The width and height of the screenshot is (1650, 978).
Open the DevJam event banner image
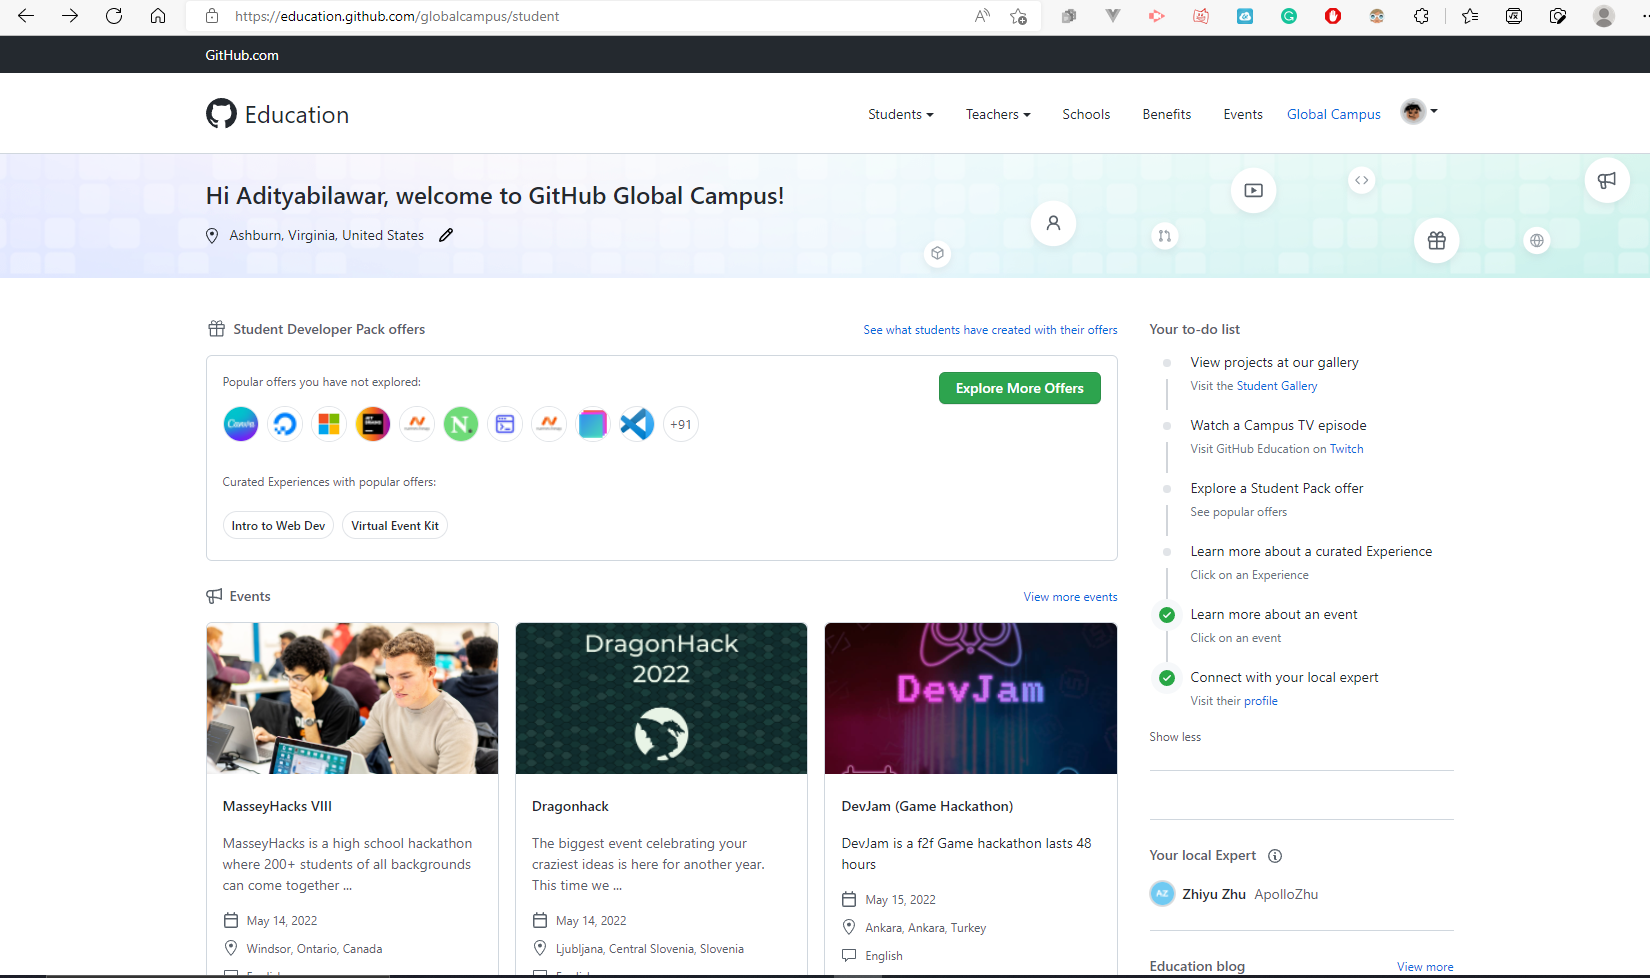(x=970, y=698)
